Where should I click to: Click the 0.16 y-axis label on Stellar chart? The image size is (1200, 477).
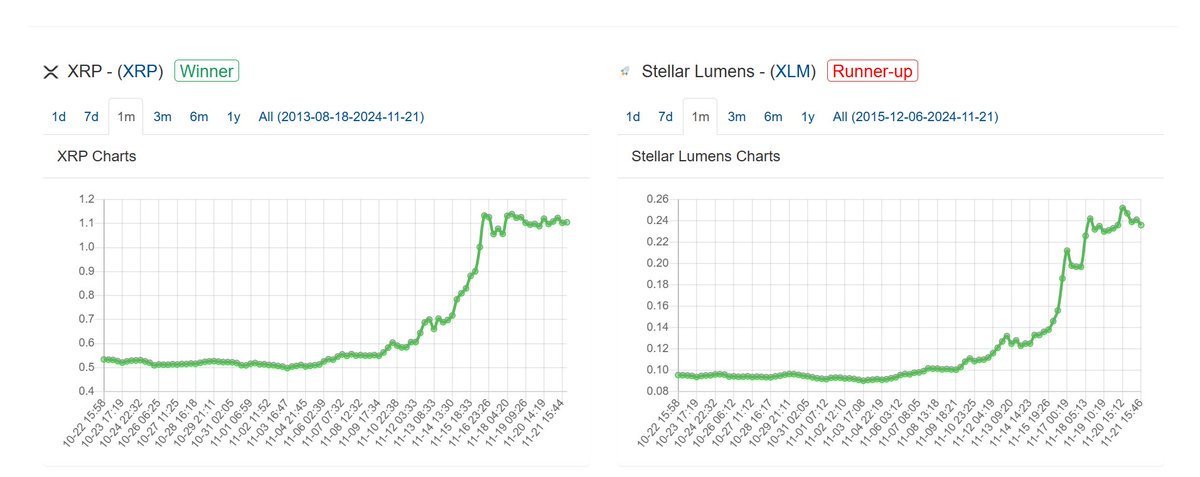click(x=657, y=306)
